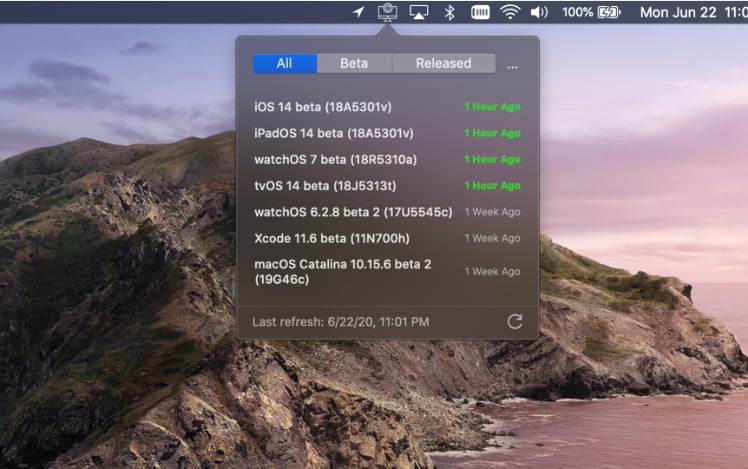Open the AirPlay display menu icon

419,12
